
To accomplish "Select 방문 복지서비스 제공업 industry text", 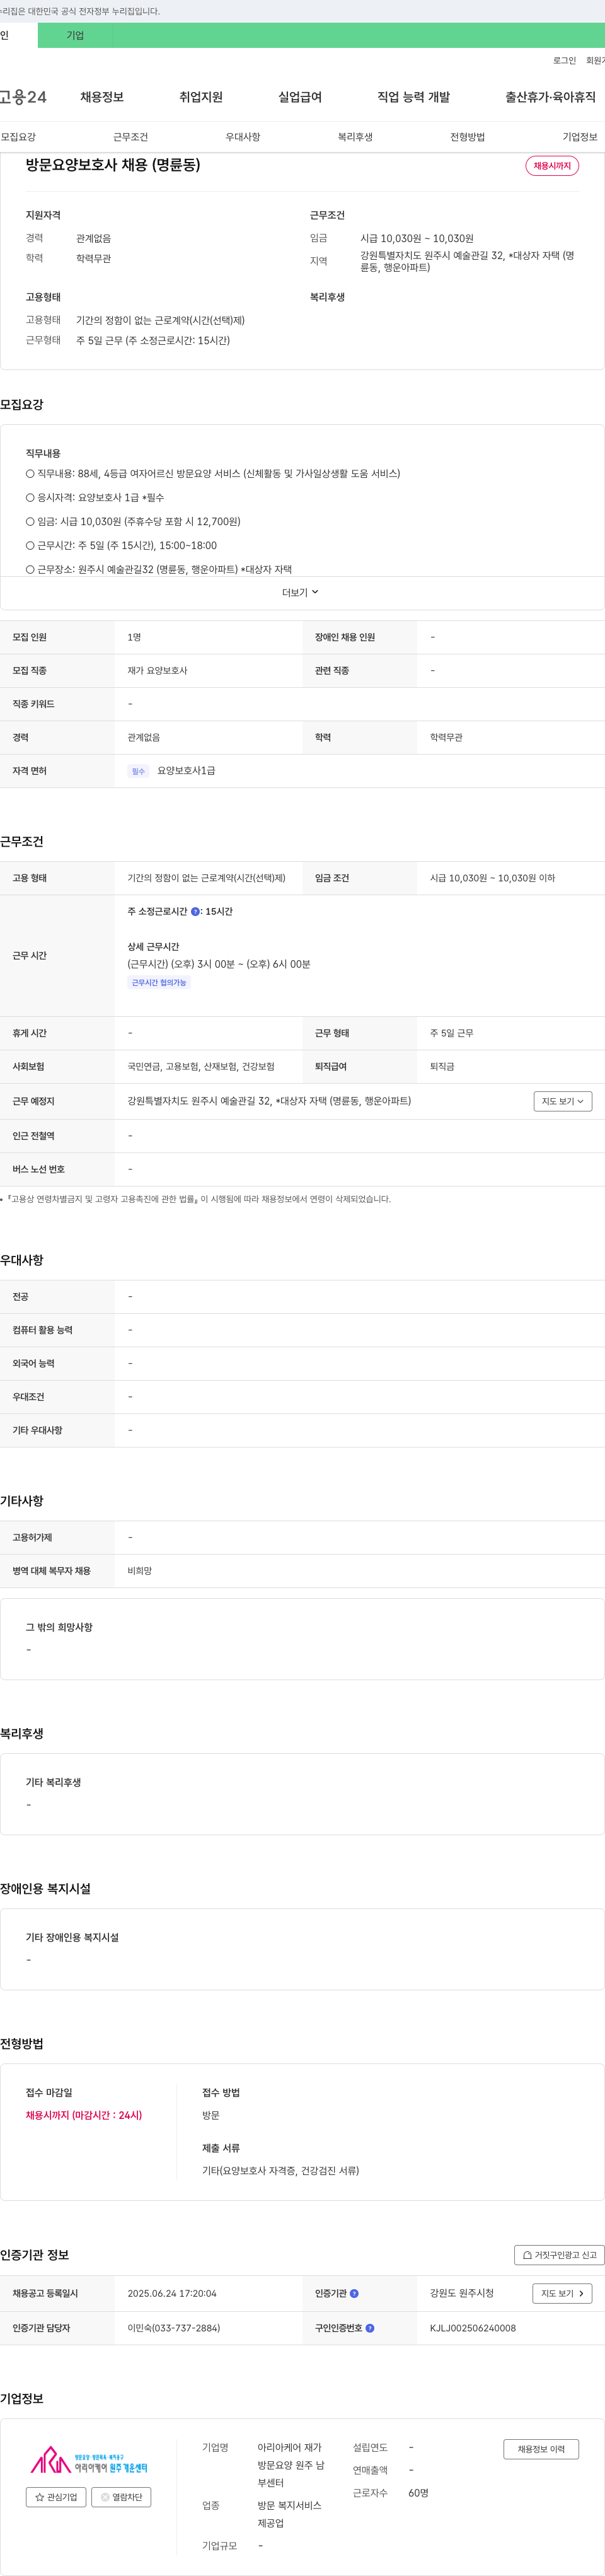I will click(x=290, y=2514).
